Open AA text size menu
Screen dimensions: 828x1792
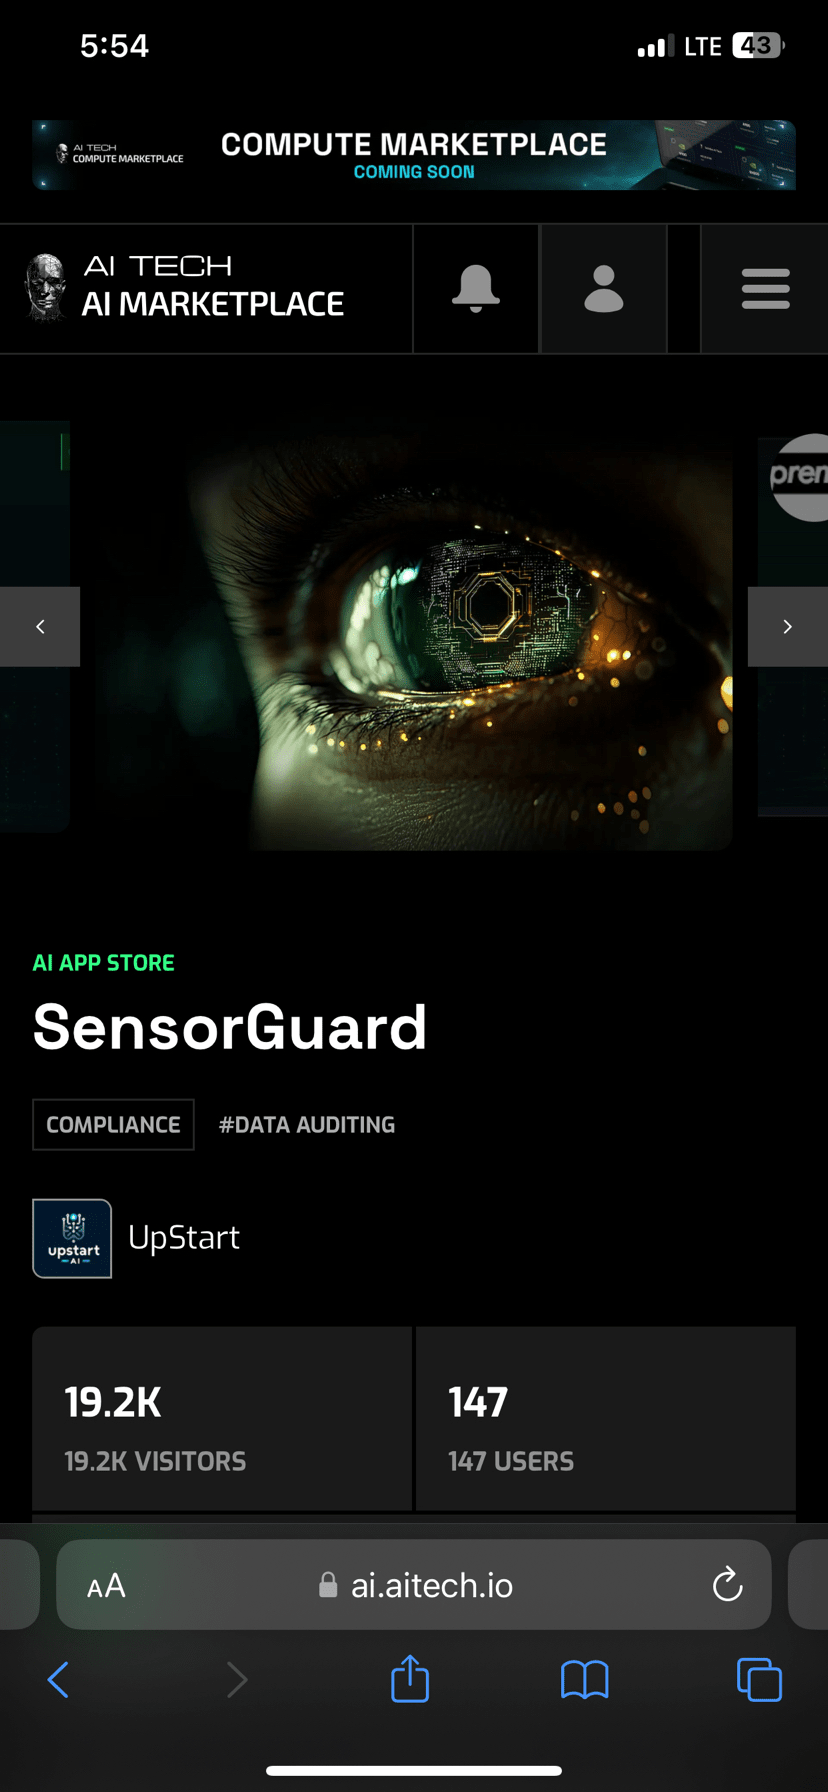coord(106,1586)
